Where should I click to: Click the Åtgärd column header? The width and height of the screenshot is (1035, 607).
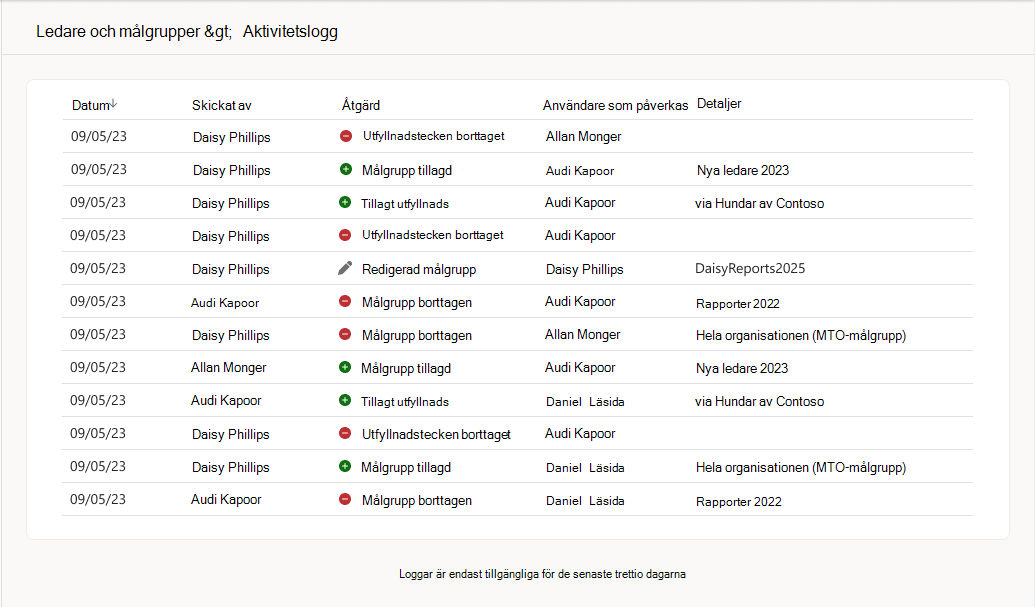[x=361, y=105]
